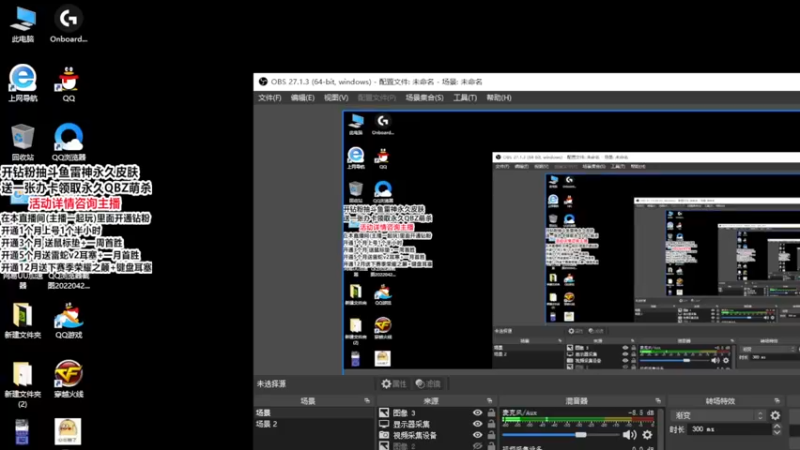Click the OBS 27.1.3 title bar
This screenshot has height=450, width=800.
(x=527, y=82)
